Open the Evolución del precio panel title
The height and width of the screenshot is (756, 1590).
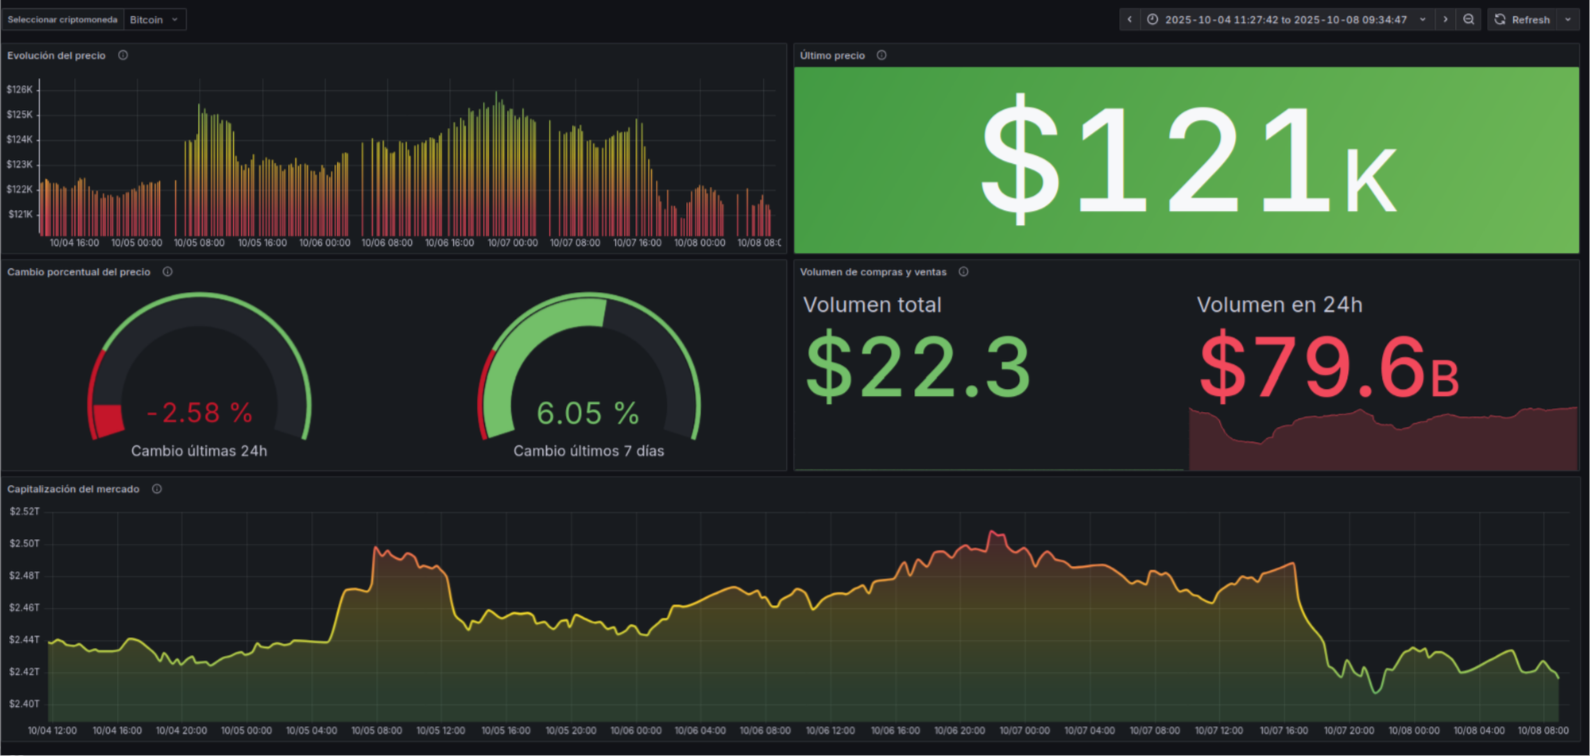(x=56, y=56)
